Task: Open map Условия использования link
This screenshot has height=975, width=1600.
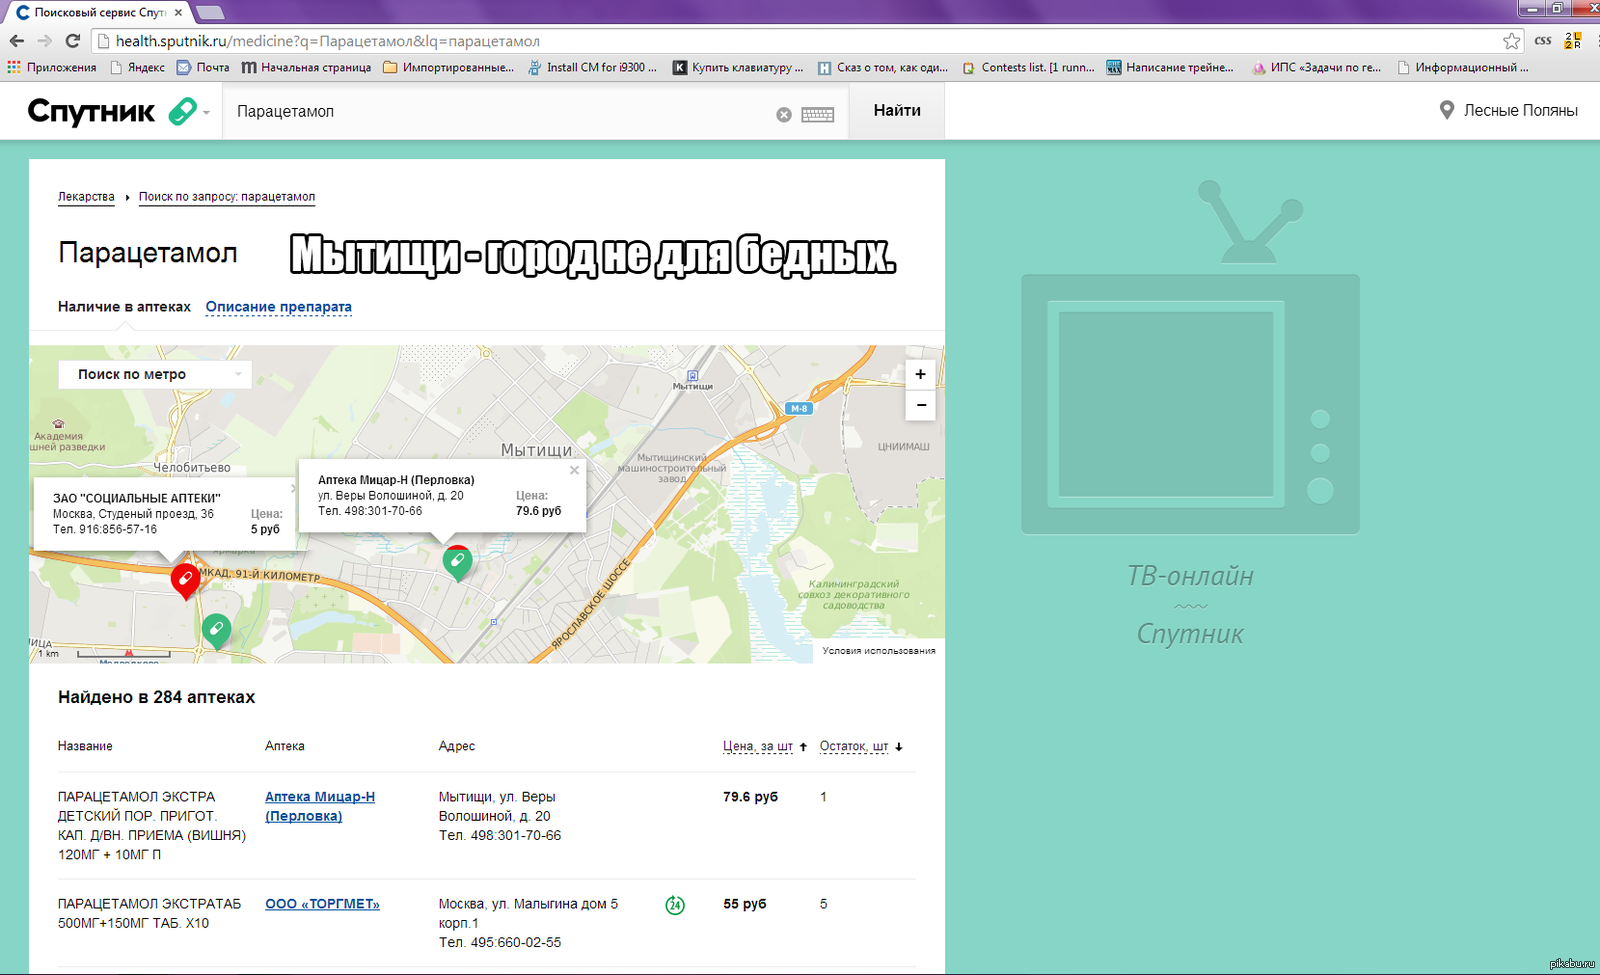Action: pyautogui.click(x=879, y=651)
